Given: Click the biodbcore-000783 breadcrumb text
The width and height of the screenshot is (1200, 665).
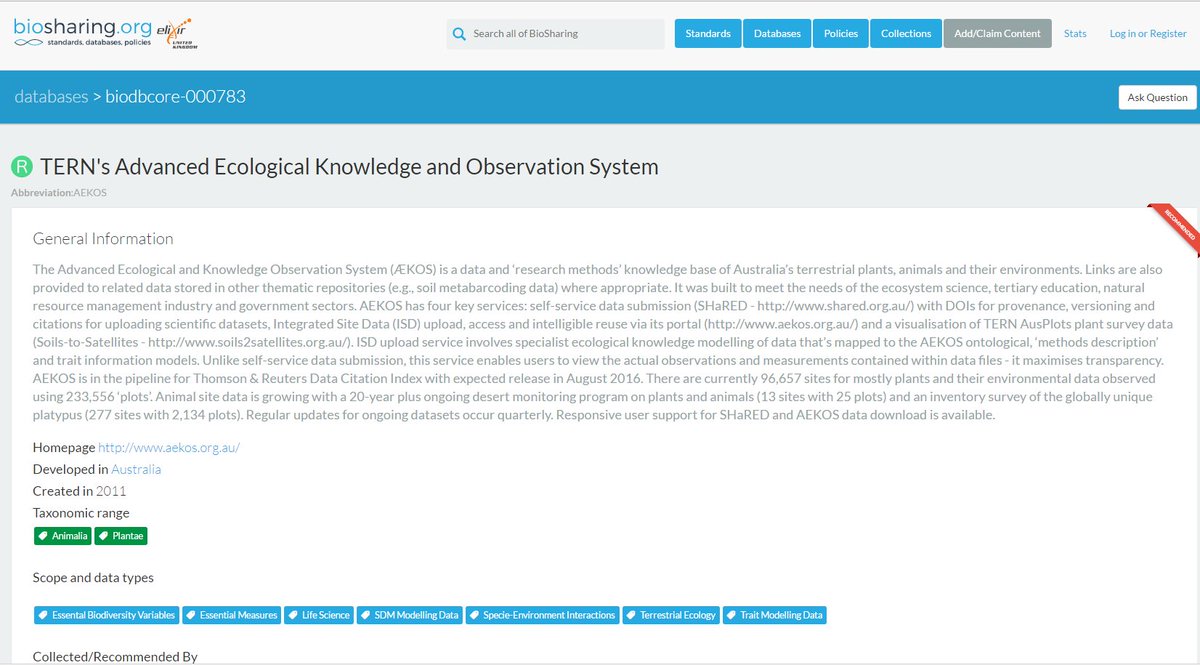Looking at the screenshot, I should pos(176,97).
